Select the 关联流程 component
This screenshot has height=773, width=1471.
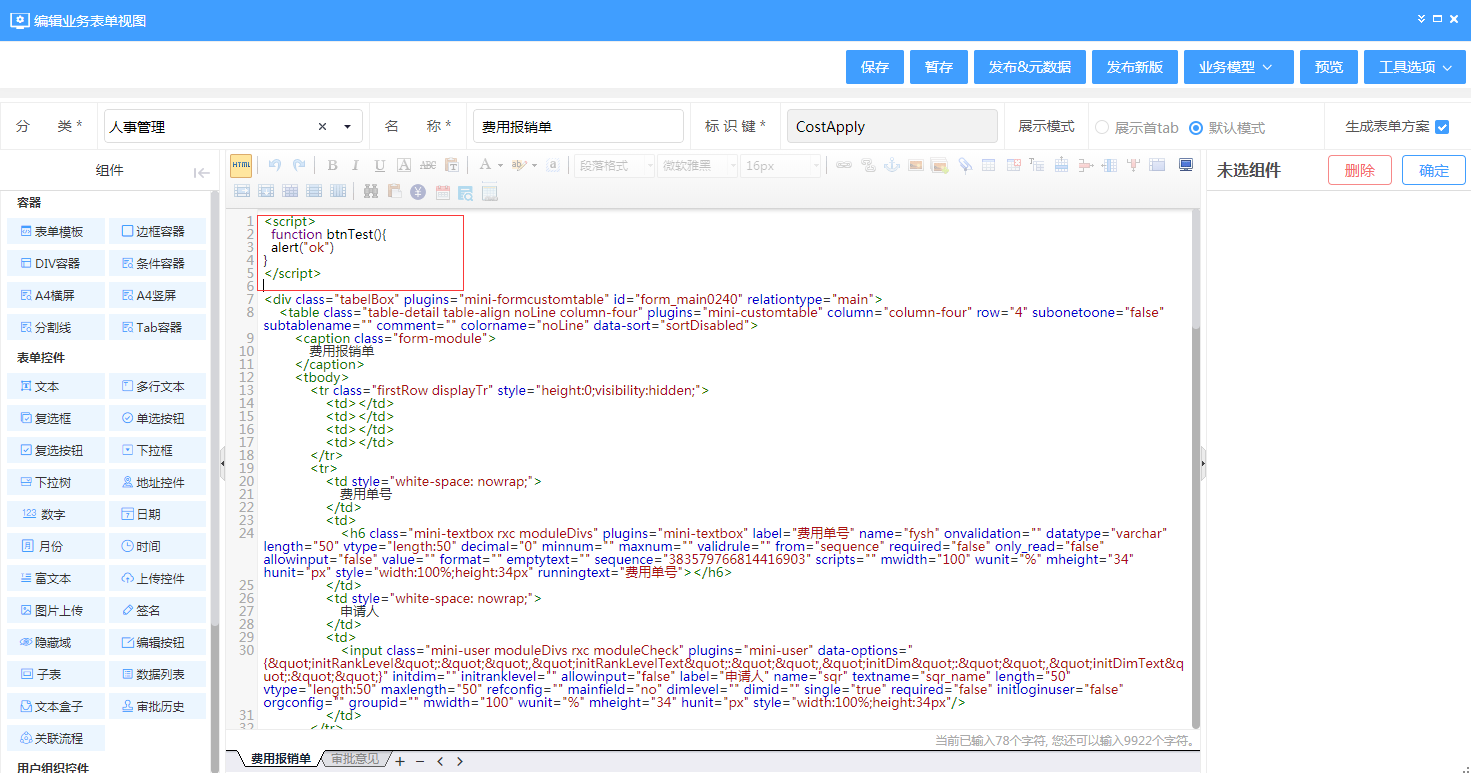pos(56,738)
